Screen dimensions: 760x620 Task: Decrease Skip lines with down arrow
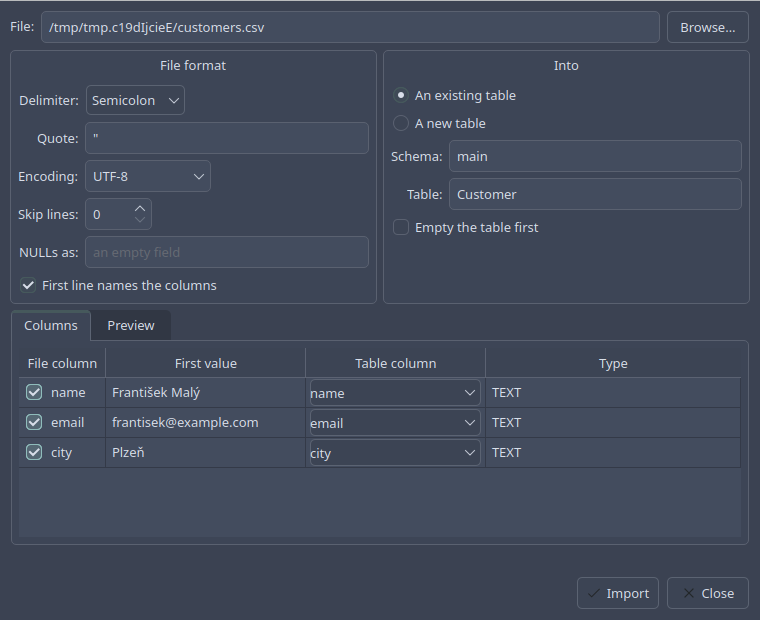click(140, 220)
